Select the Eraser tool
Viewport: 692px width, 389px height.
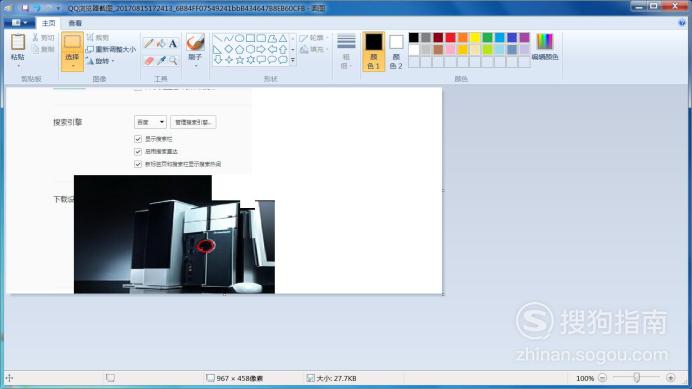coord(149,60)
